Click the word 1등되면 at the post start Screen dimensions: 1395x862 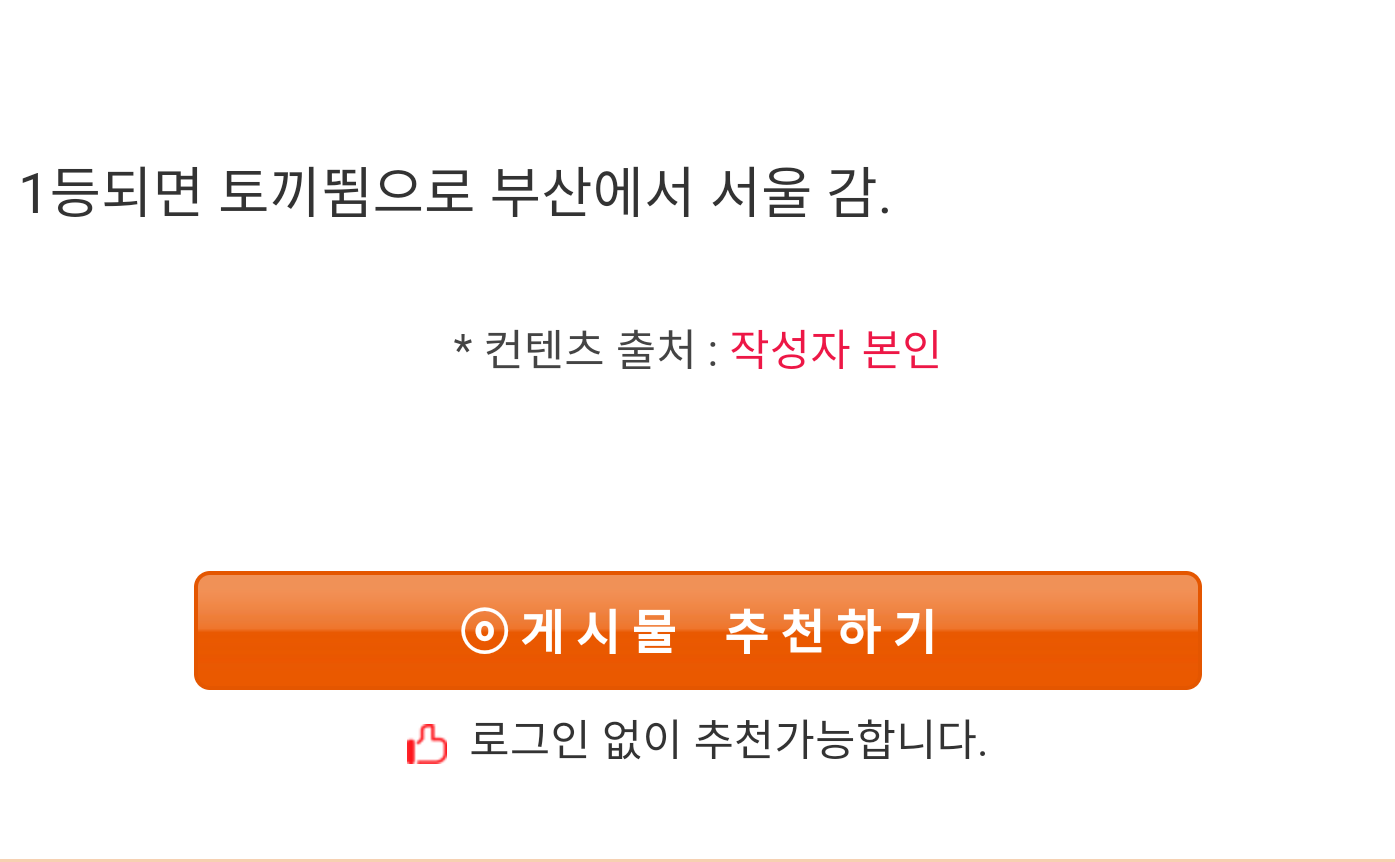click(110, 193)
